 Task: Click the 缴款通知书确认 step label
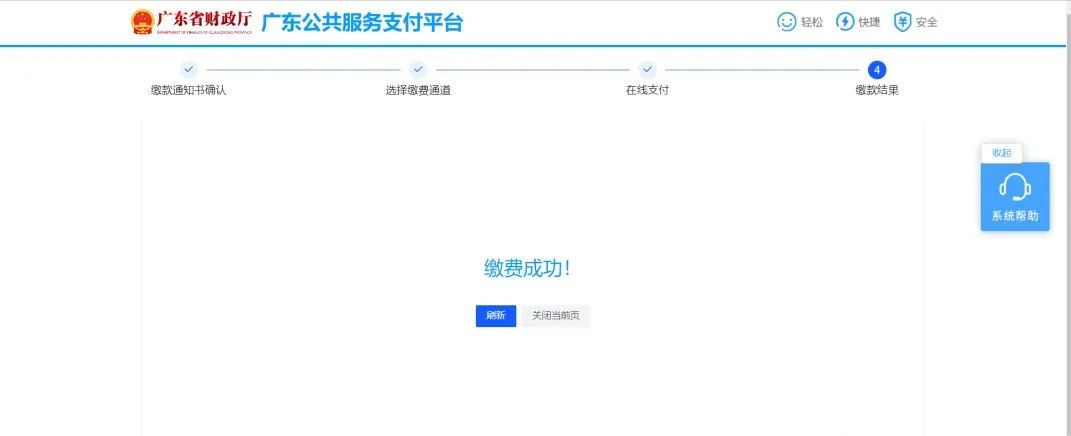coord(188,90)
